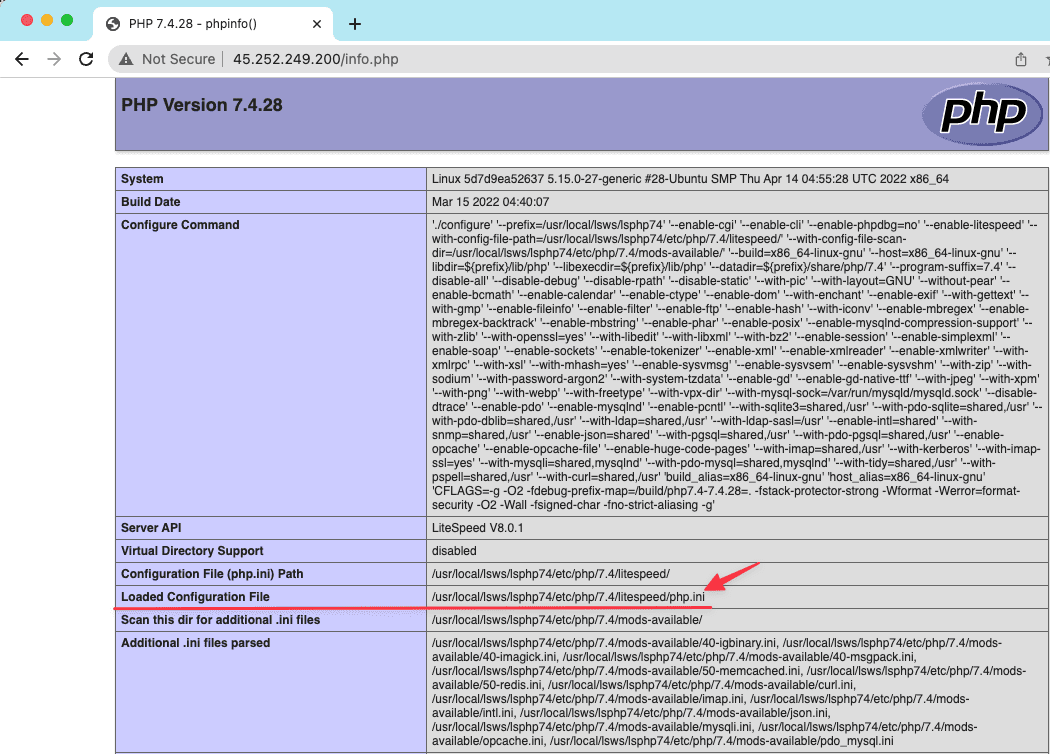This screenshot has width=1050, height=754.
Task: Click the Not Secure label
Action: [x=178, y=59]
